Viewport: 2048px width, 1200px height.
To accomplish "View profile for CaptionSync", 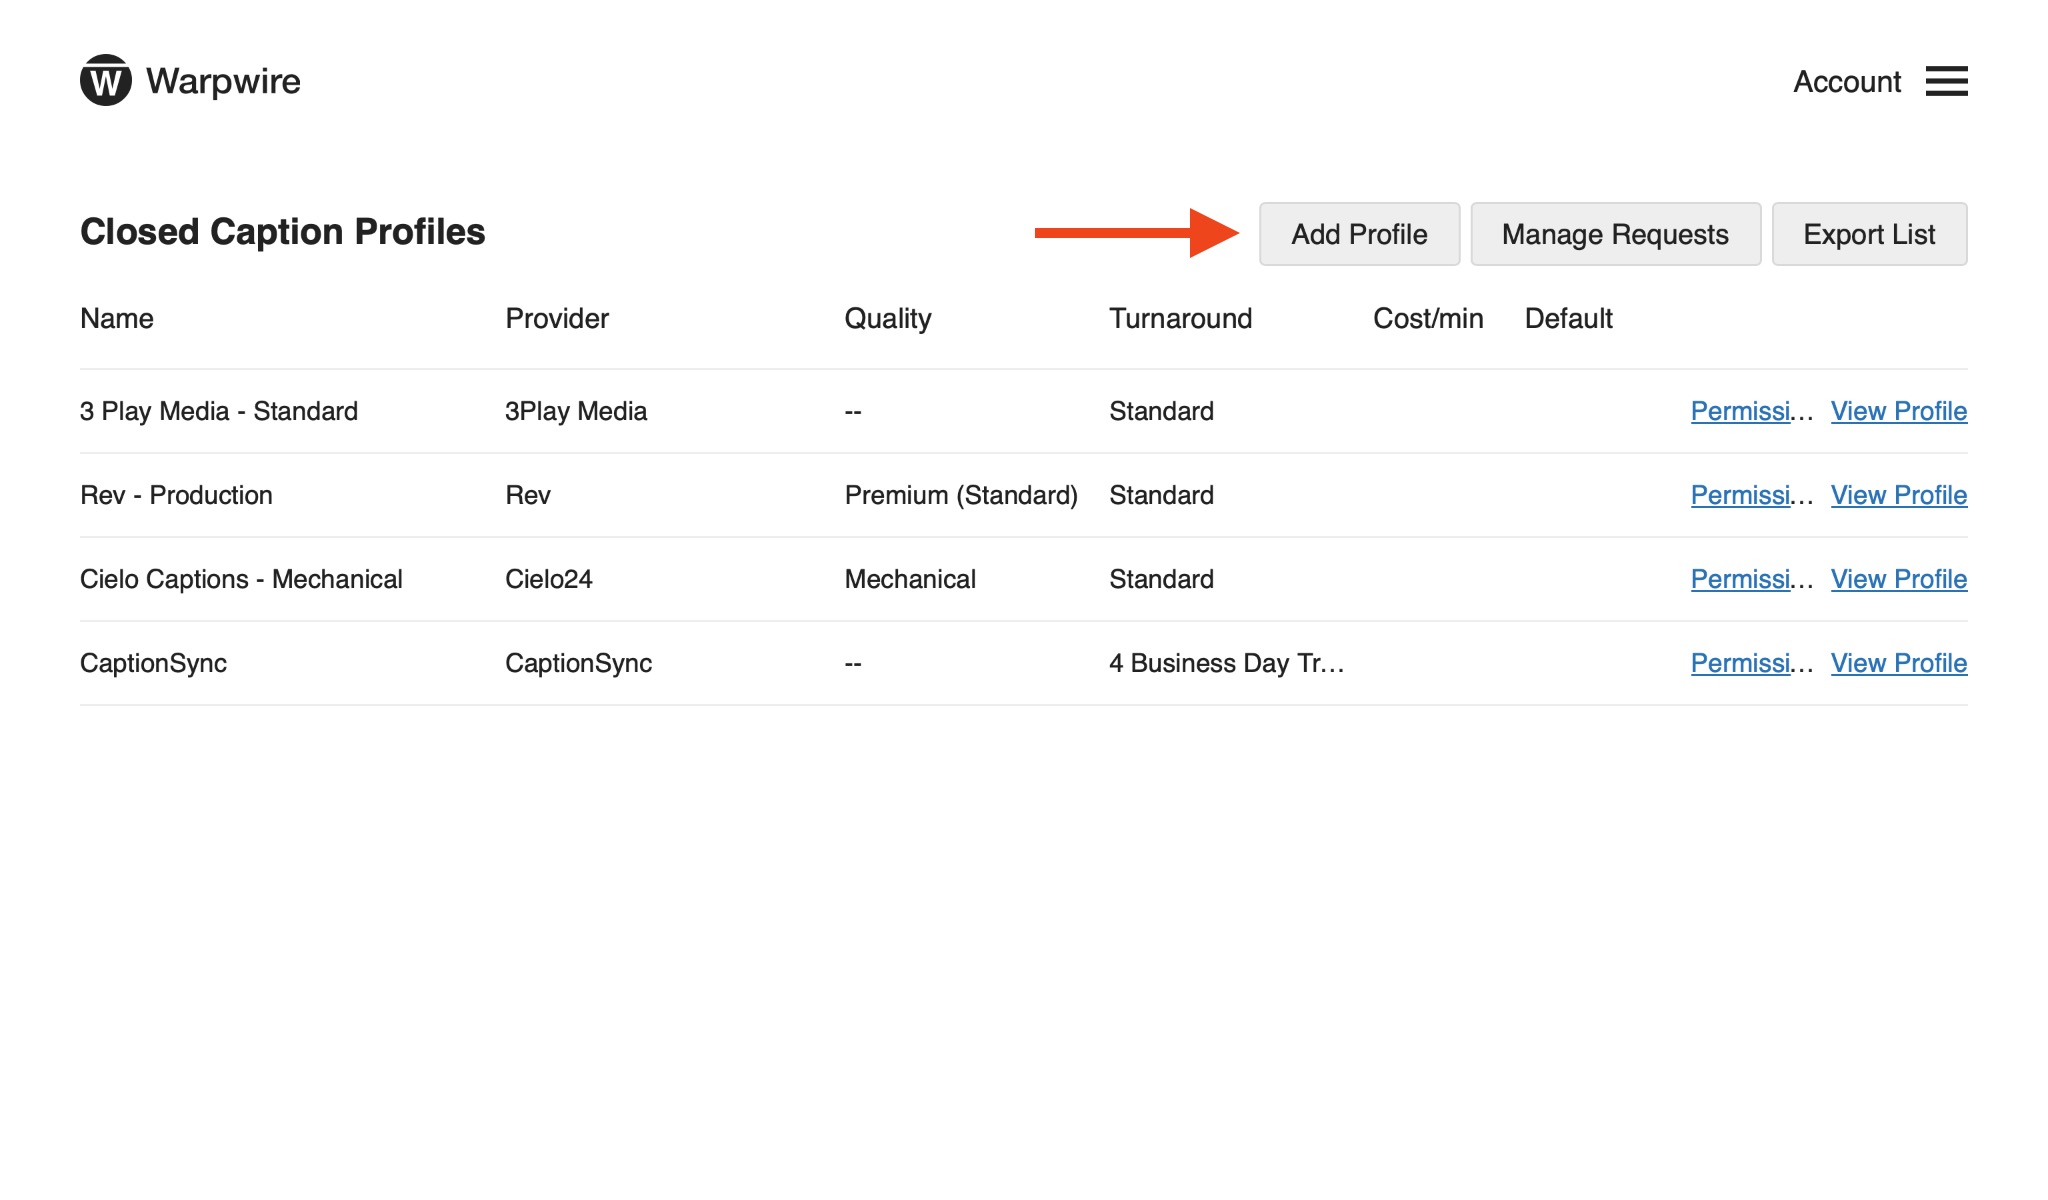I will point(1897,663).
